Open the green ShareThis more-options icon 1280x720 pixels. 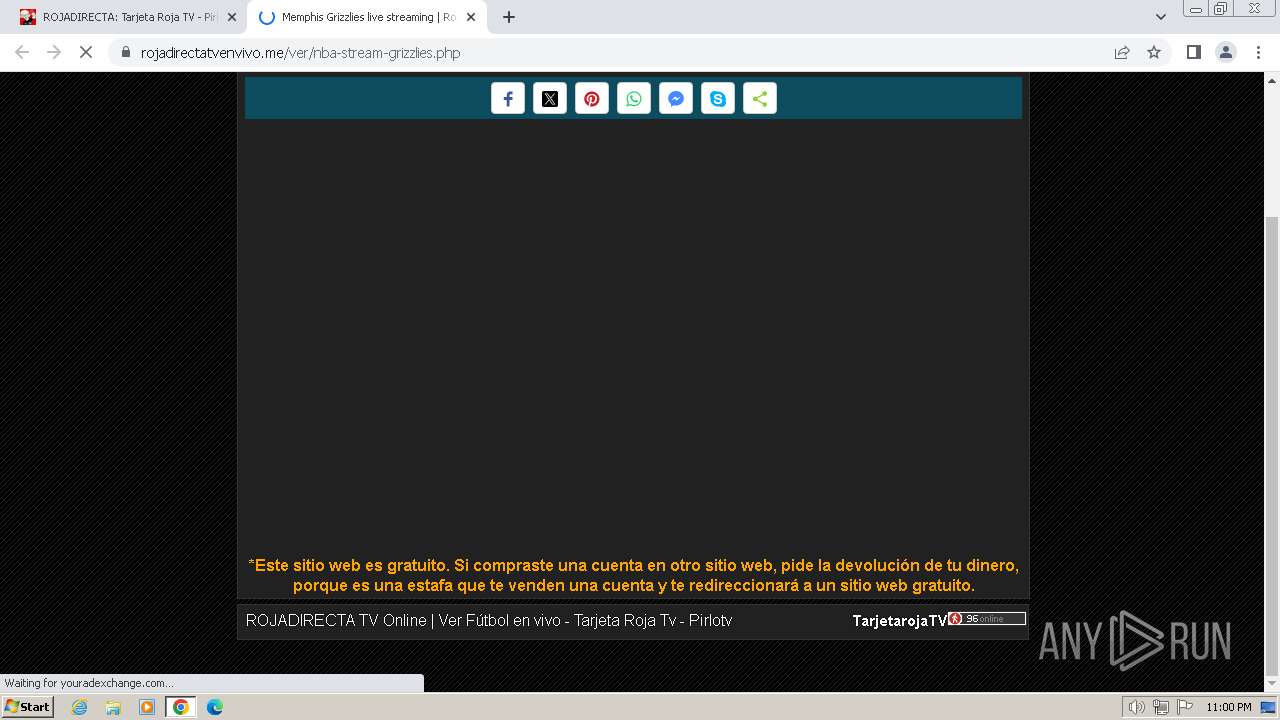pyautogui.click(x=760, y=99)
